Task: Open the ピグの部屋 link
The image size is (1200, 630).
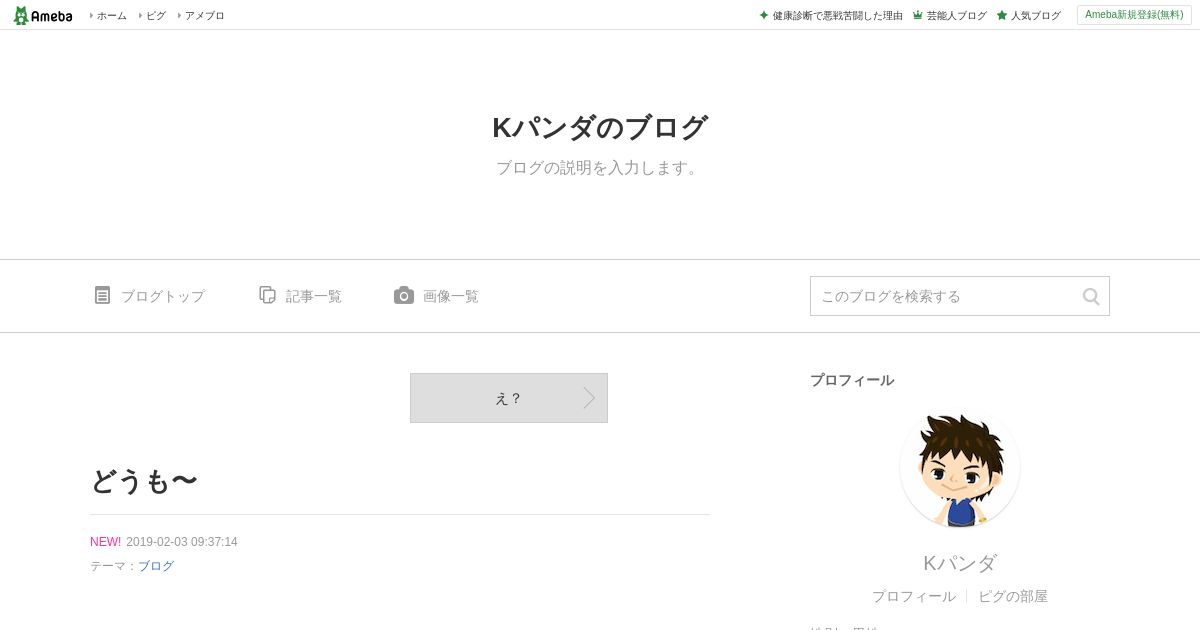Action: click(1013, 596)
